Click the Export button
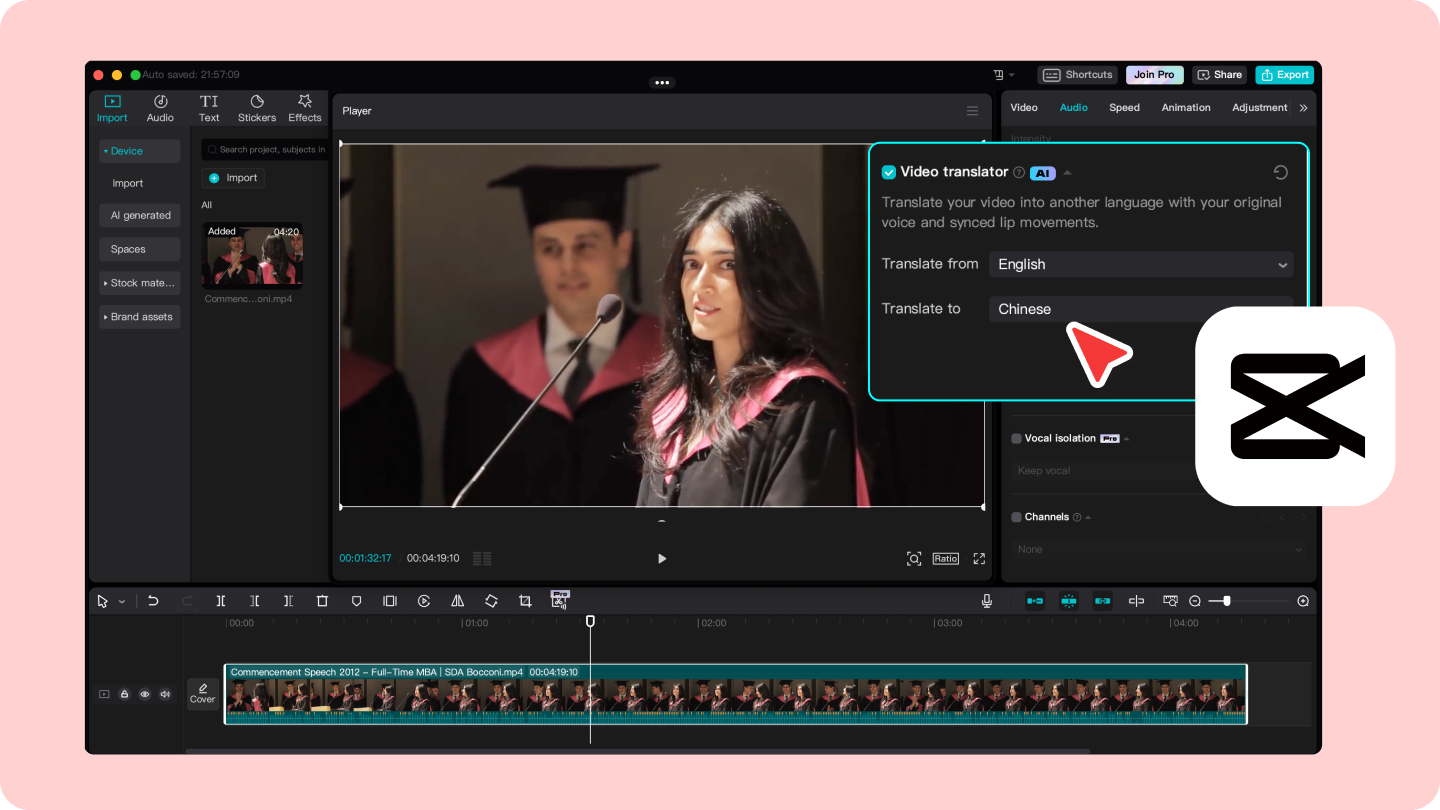Viewport: 1440px width, 810px height. [1284, 75]
